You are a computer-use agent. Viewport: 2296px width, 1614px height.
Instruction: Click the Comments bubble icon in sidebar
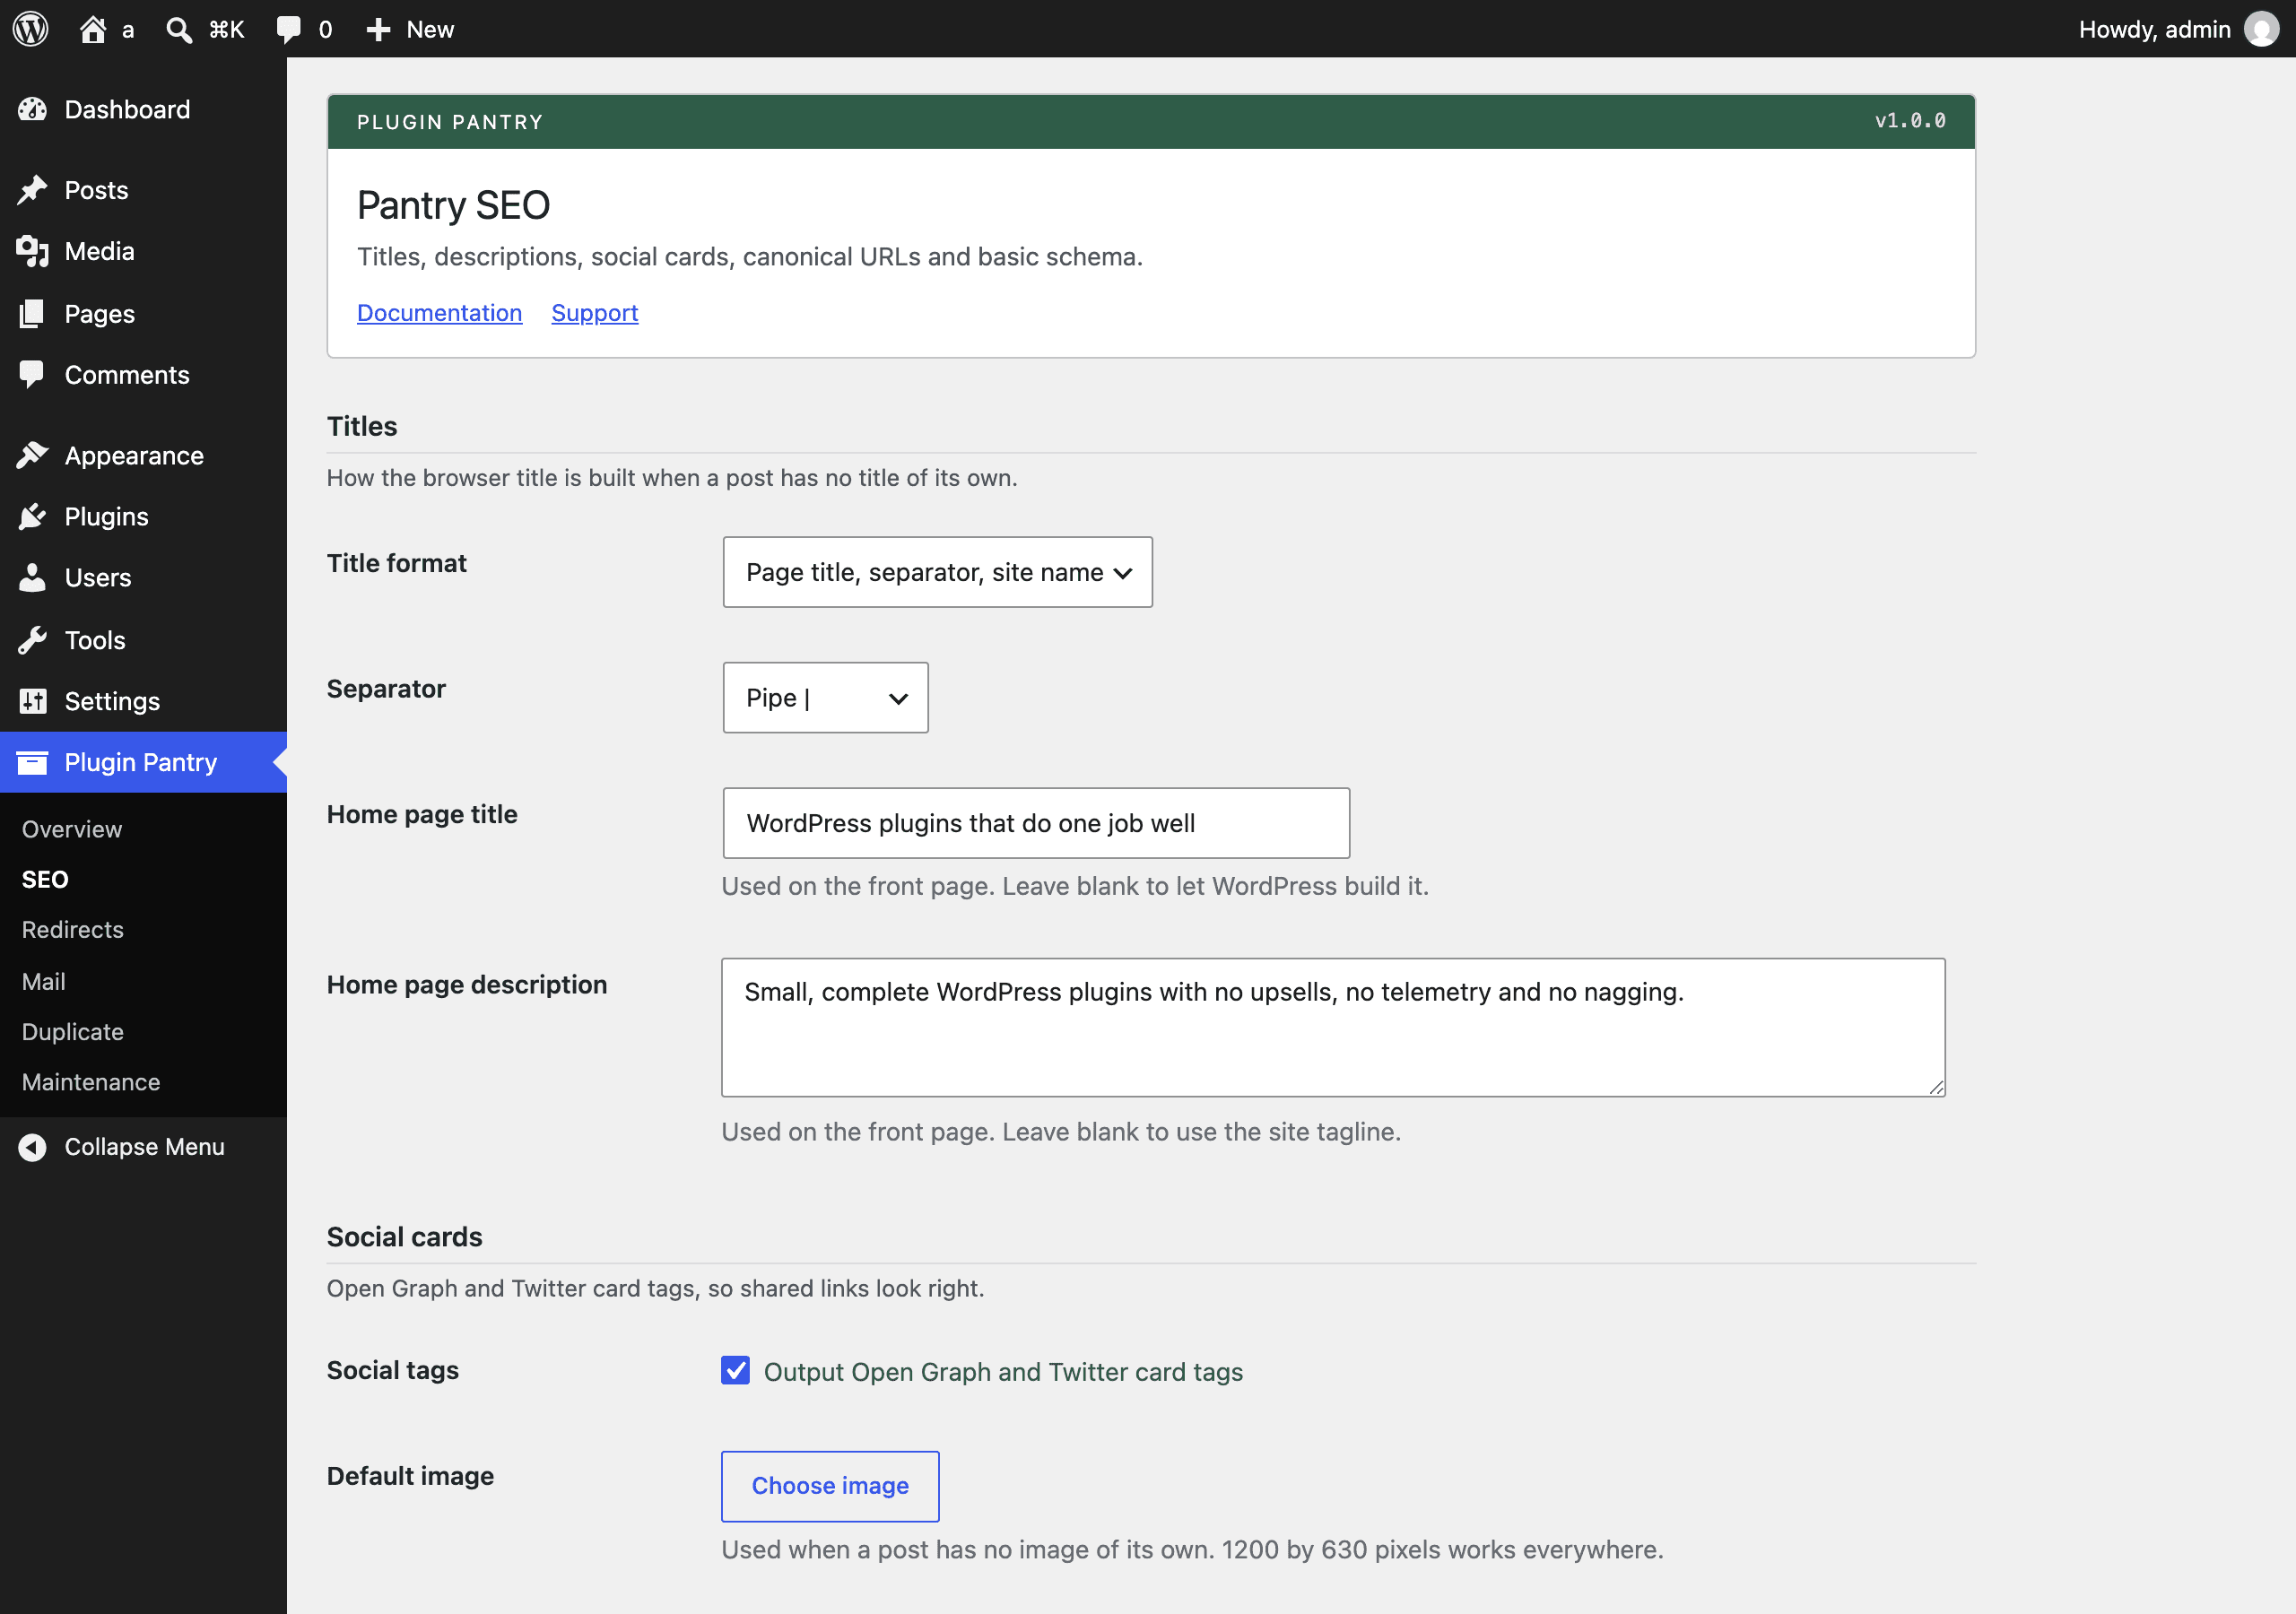[32, 375]
